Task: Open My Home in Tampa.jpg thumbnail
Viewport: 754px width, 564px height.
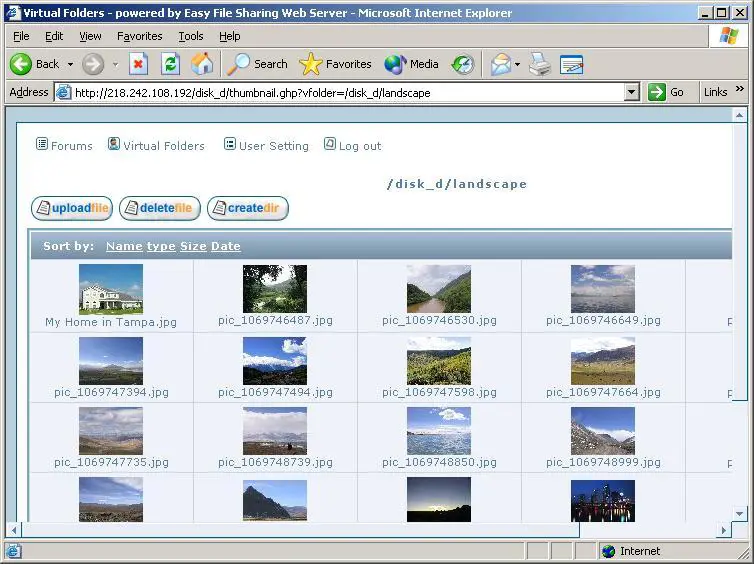Action: pos(111,289)
